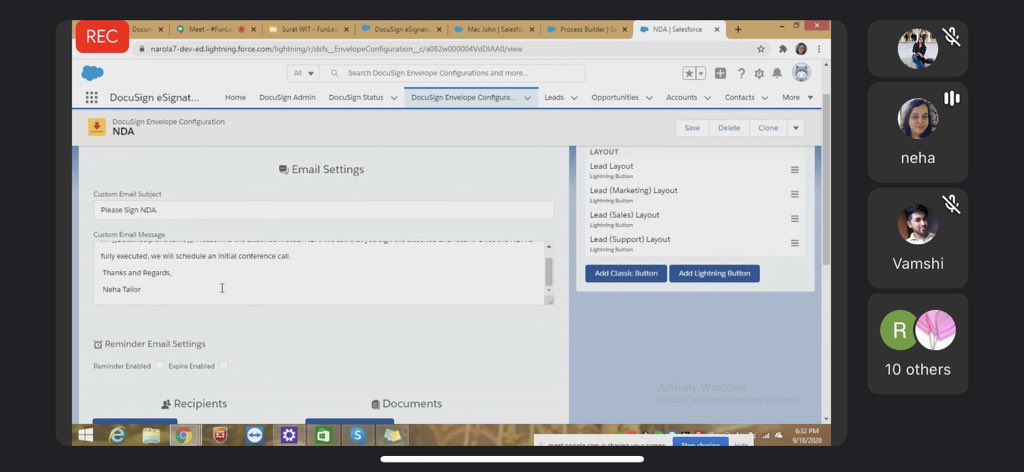Open new browser tab
Image resolution: width=1024 pixels, height=472 pixels.
(x=738, y=29)
